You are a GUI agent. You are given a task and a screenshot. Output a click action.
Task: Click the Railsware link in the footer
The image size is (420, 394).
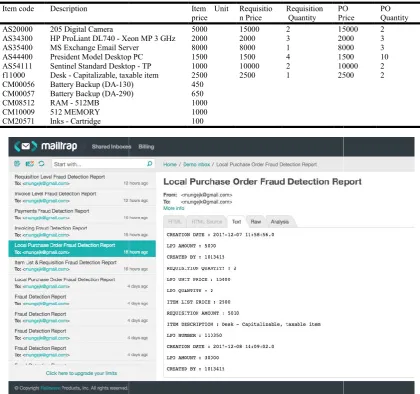click(50, 388)
